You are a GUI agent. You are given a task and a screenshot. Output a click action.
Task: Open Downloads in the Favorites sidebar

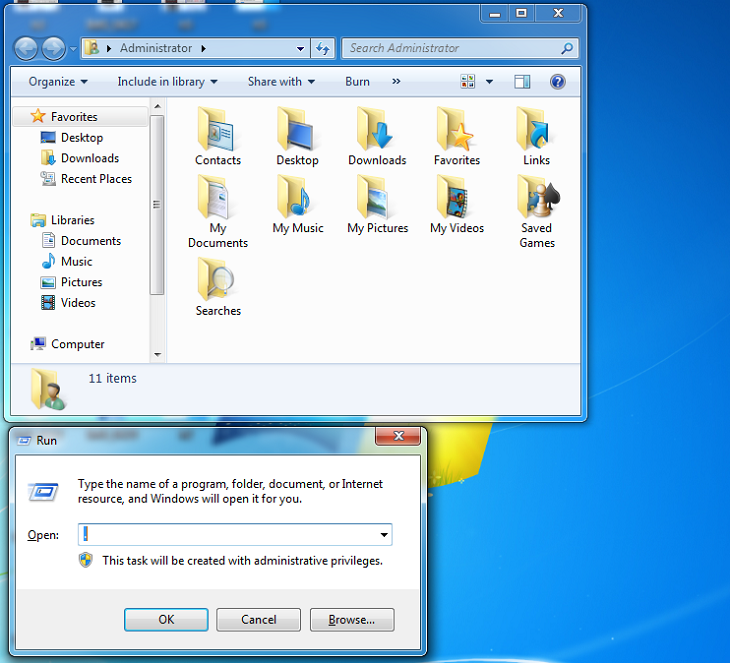(x=80, y=158)
